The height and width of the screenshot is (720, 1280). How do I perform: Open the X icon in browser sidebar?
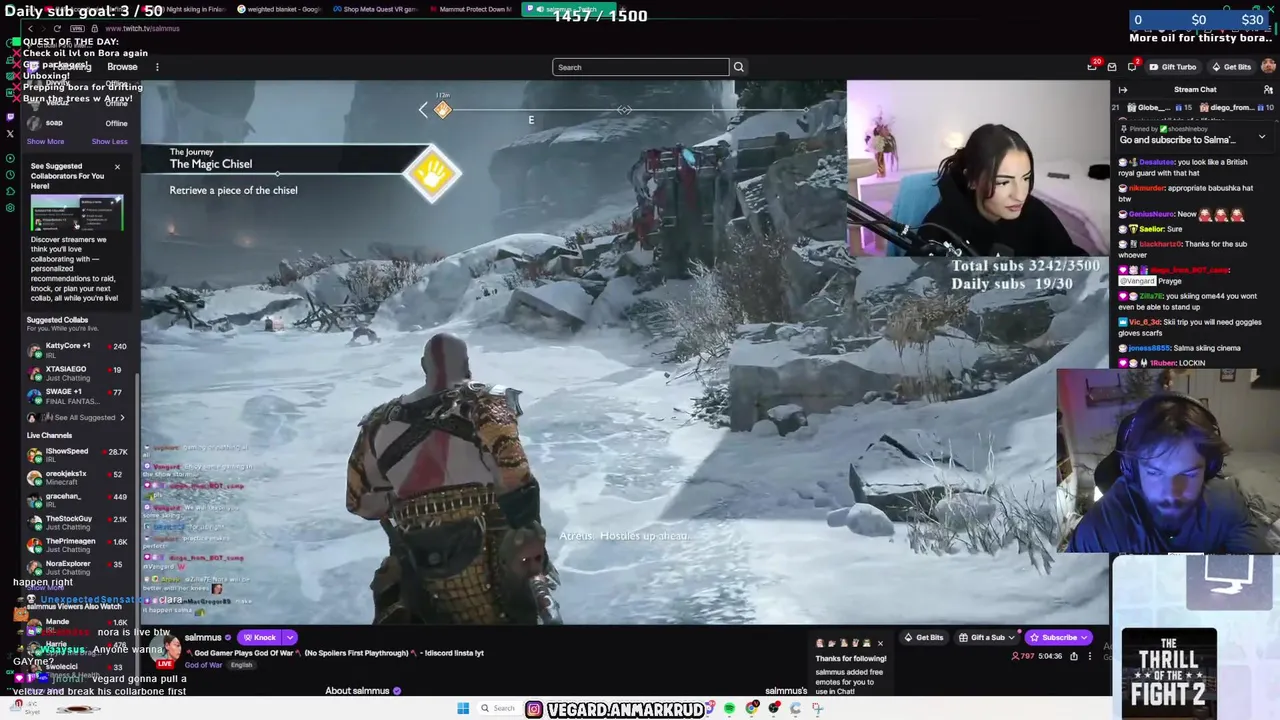point(10,134)
